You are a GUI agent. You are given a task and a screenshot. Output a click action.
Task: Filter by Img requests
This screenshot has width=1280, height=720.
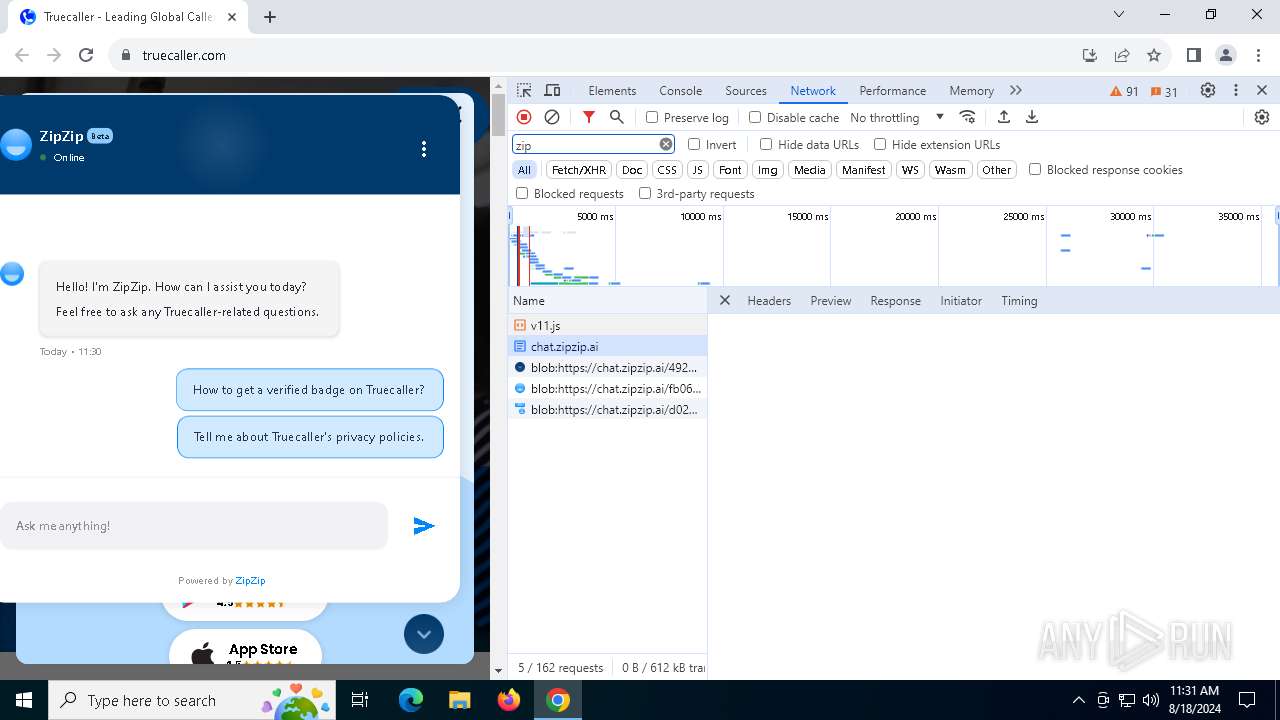767,169
